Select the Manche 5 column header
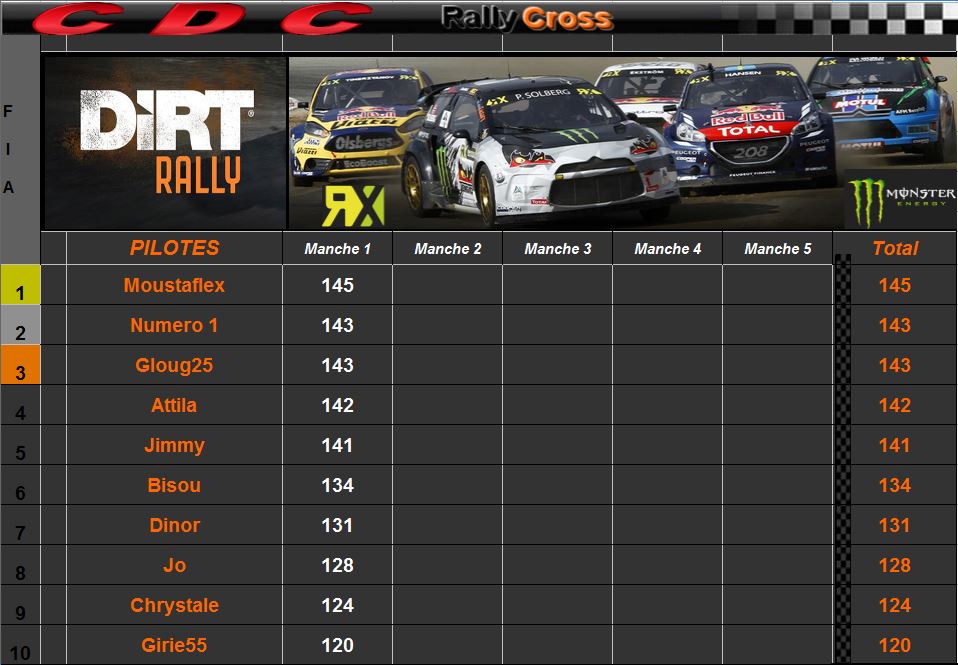 tap(777, 249)
